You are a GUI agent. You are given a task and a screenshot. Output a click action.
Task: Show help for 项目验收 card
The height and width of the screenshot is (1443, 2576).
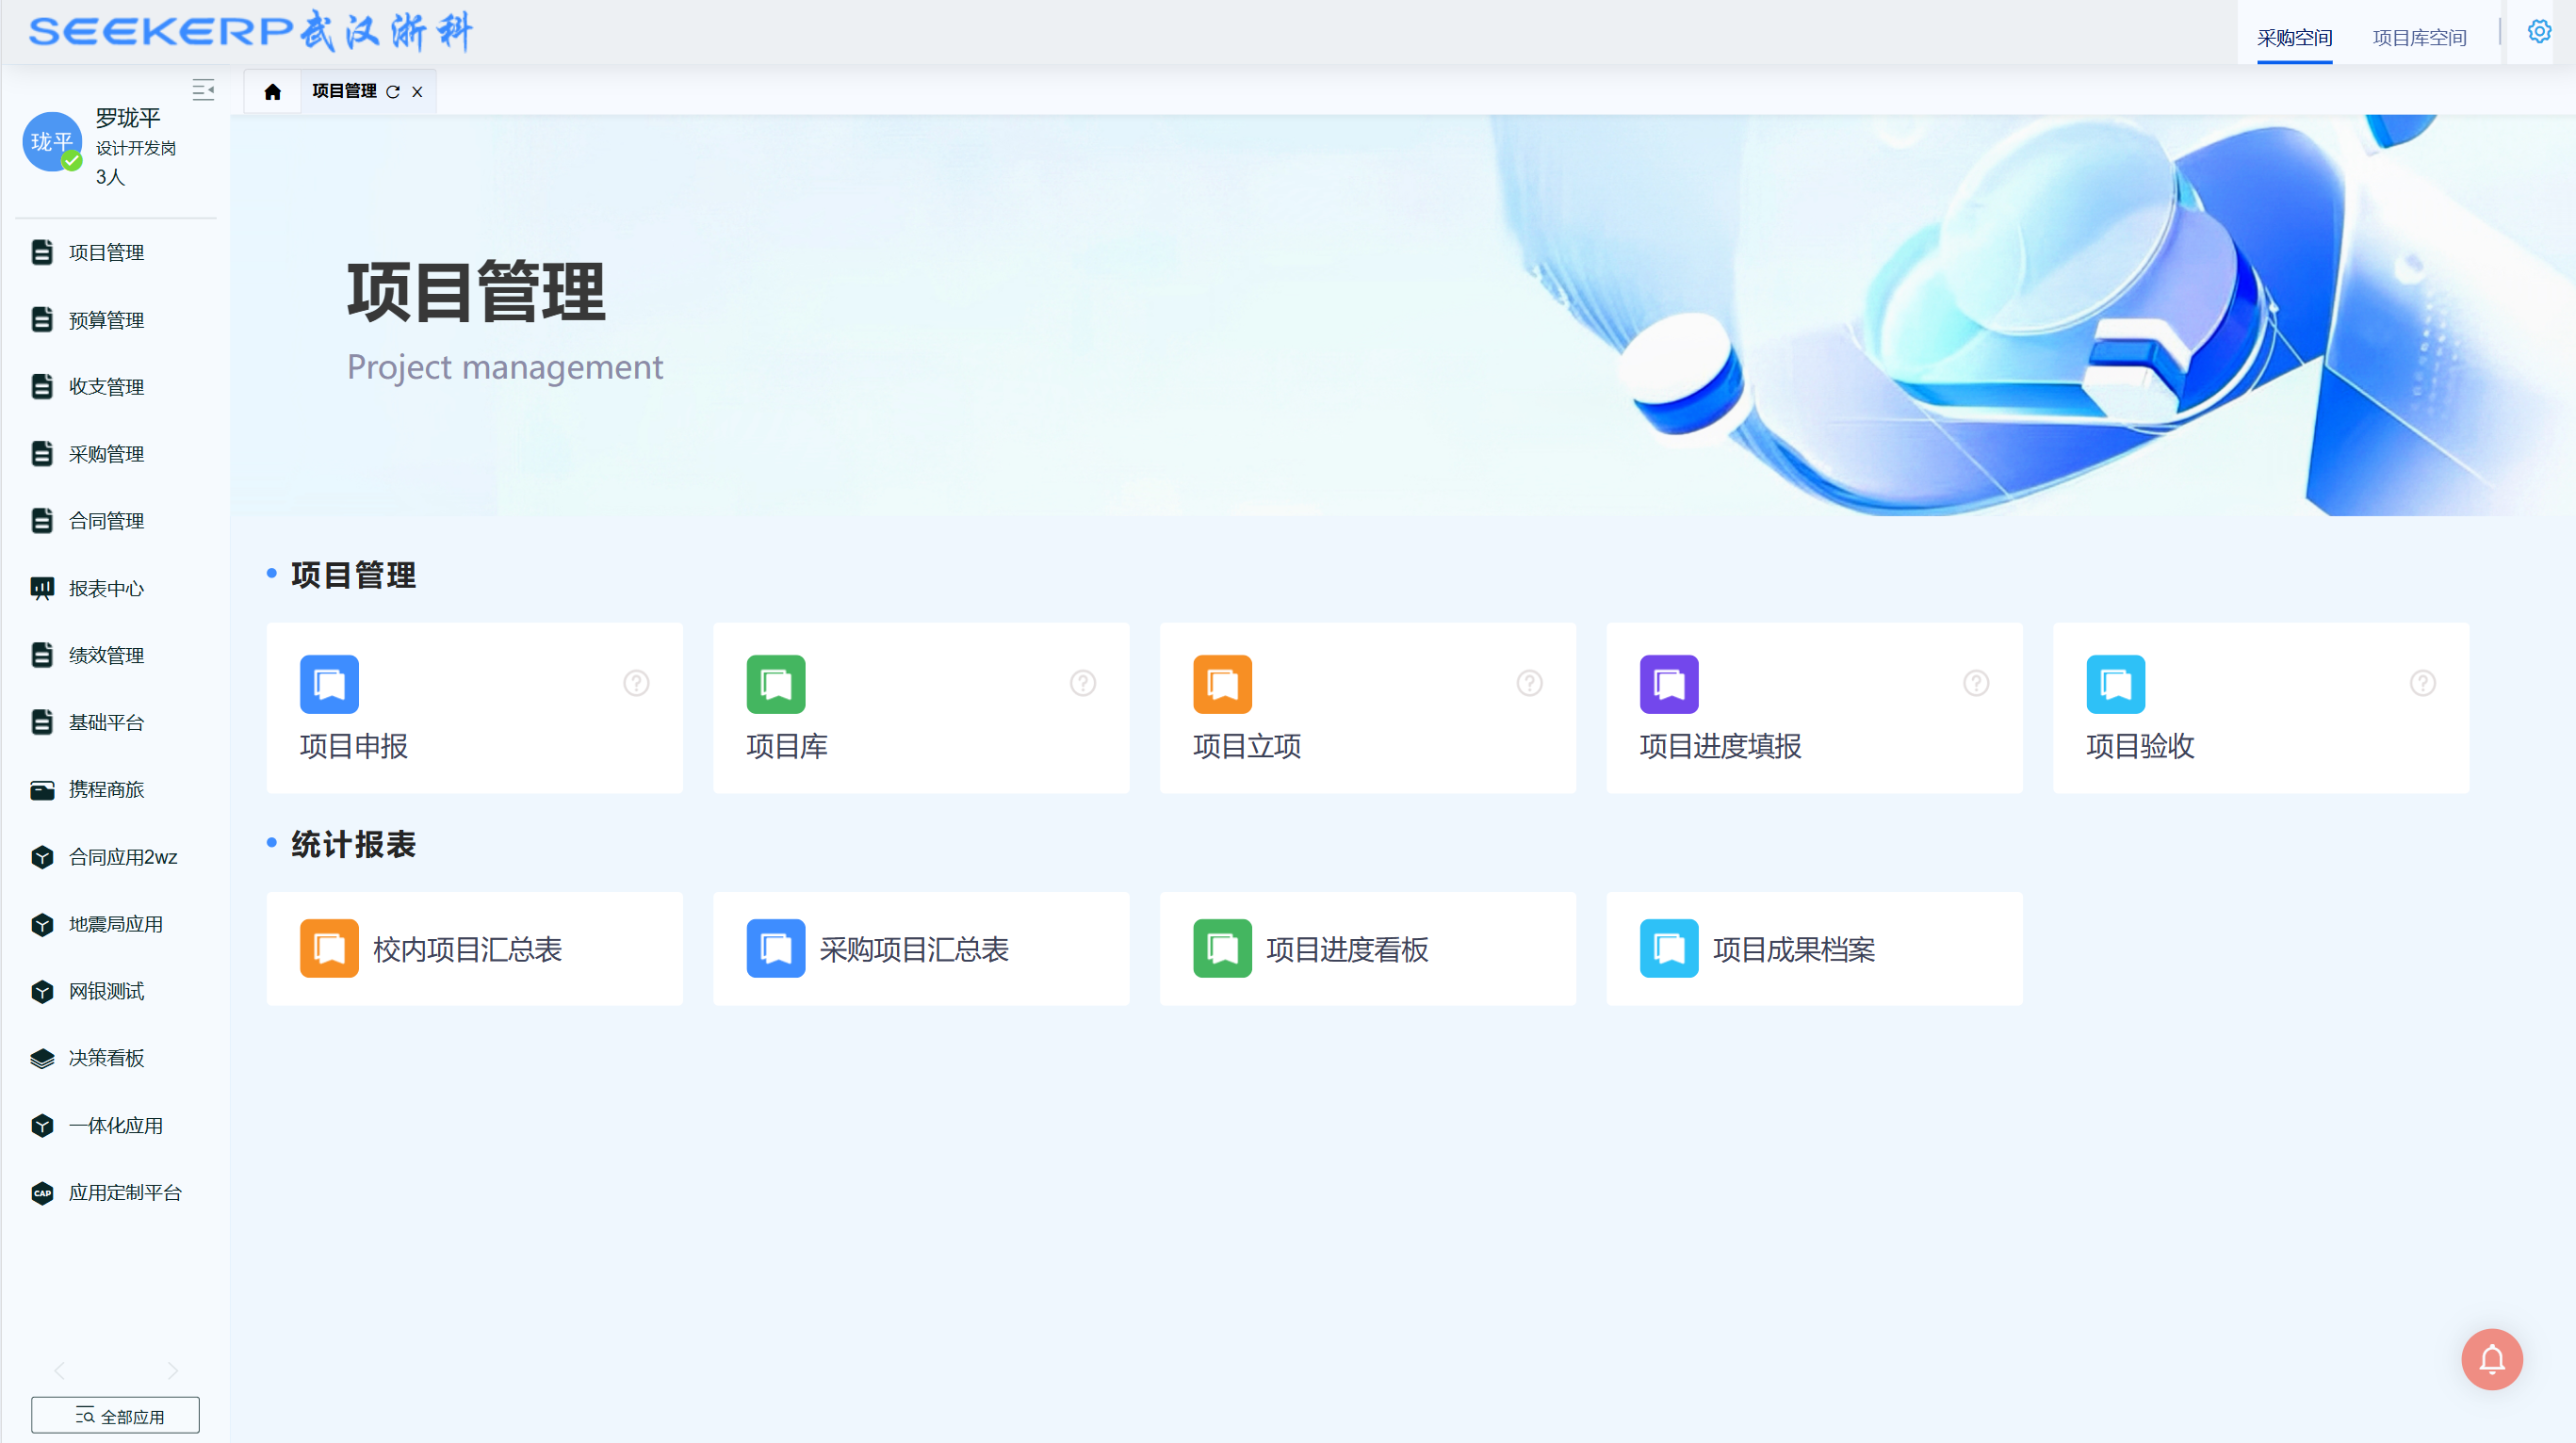(2423, 683)
